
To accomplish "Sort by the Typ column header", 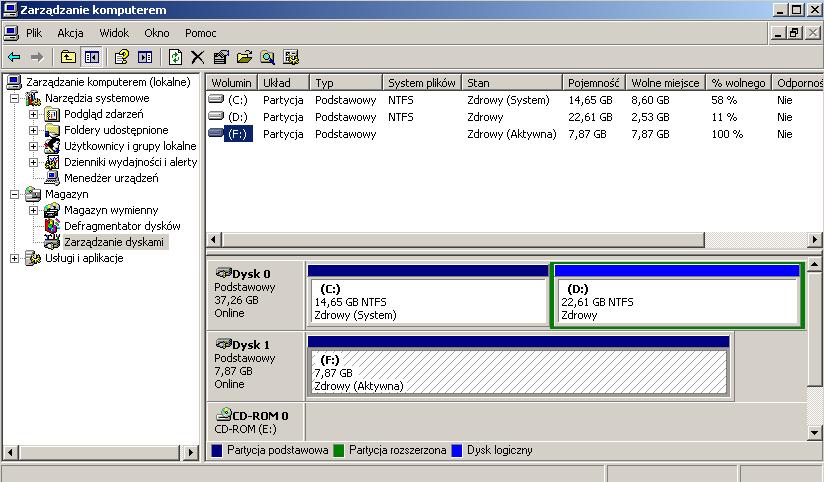I will point(346,83).
